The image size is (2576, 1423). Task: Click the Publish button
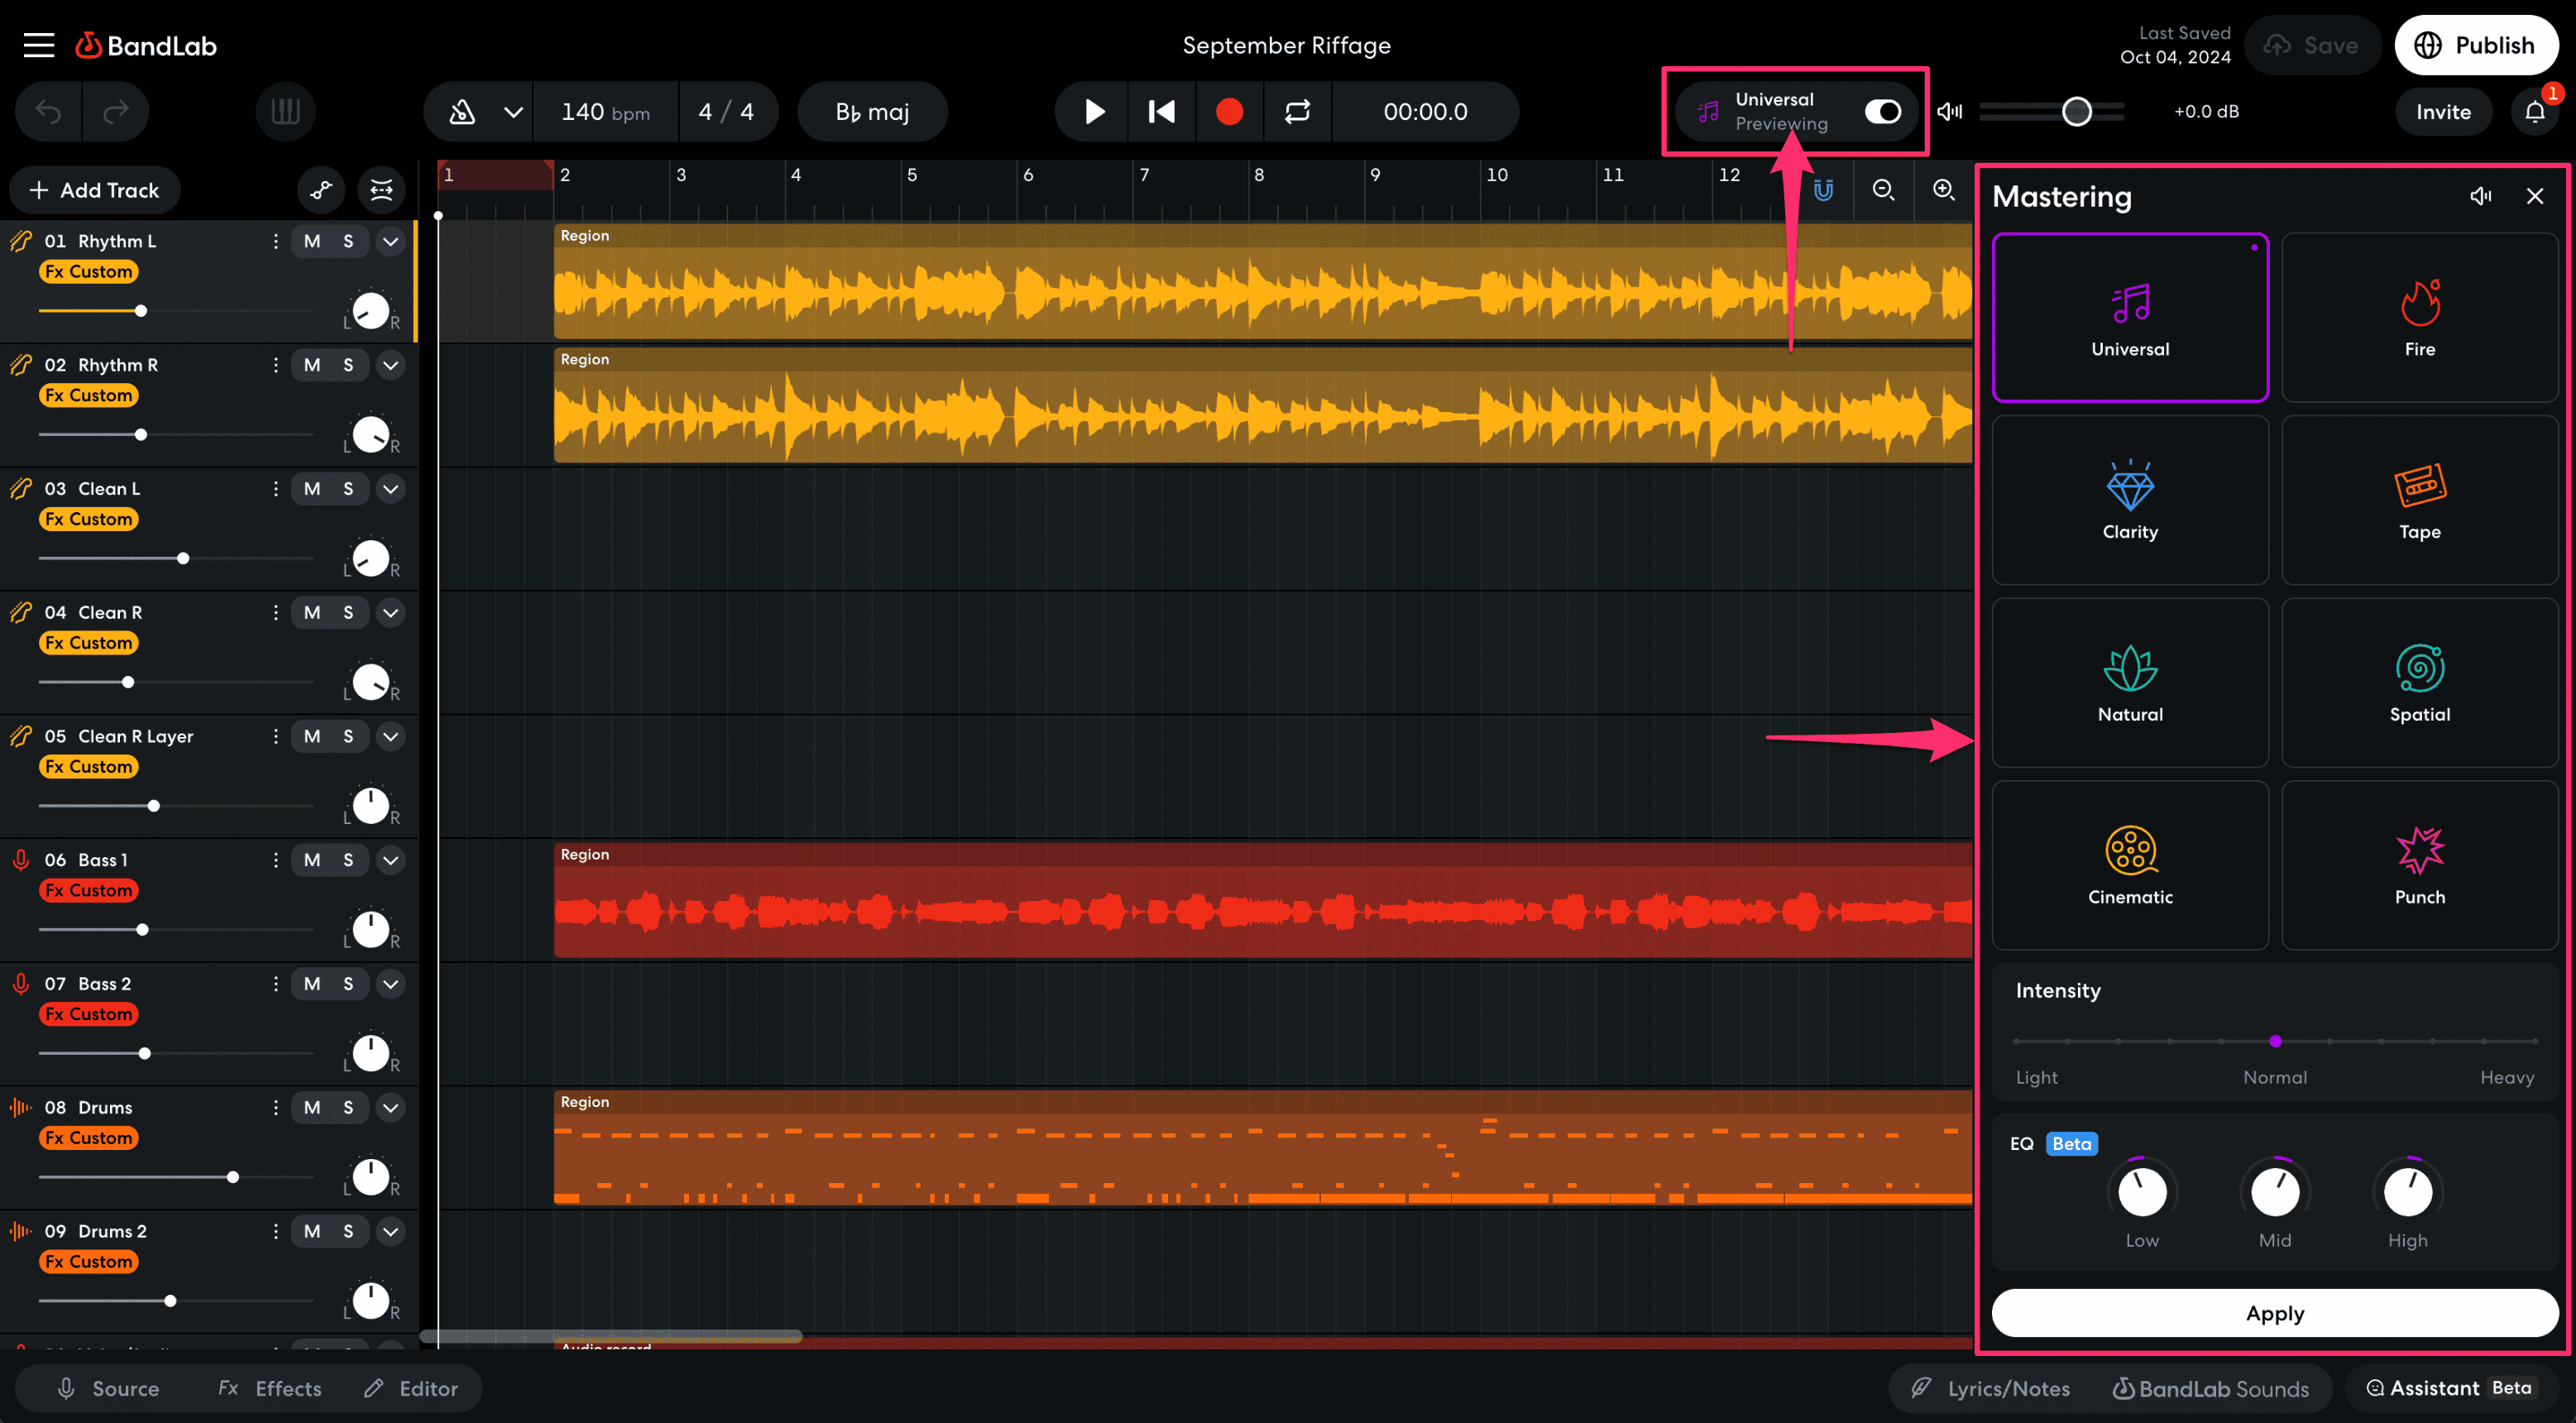(2475, 45)
